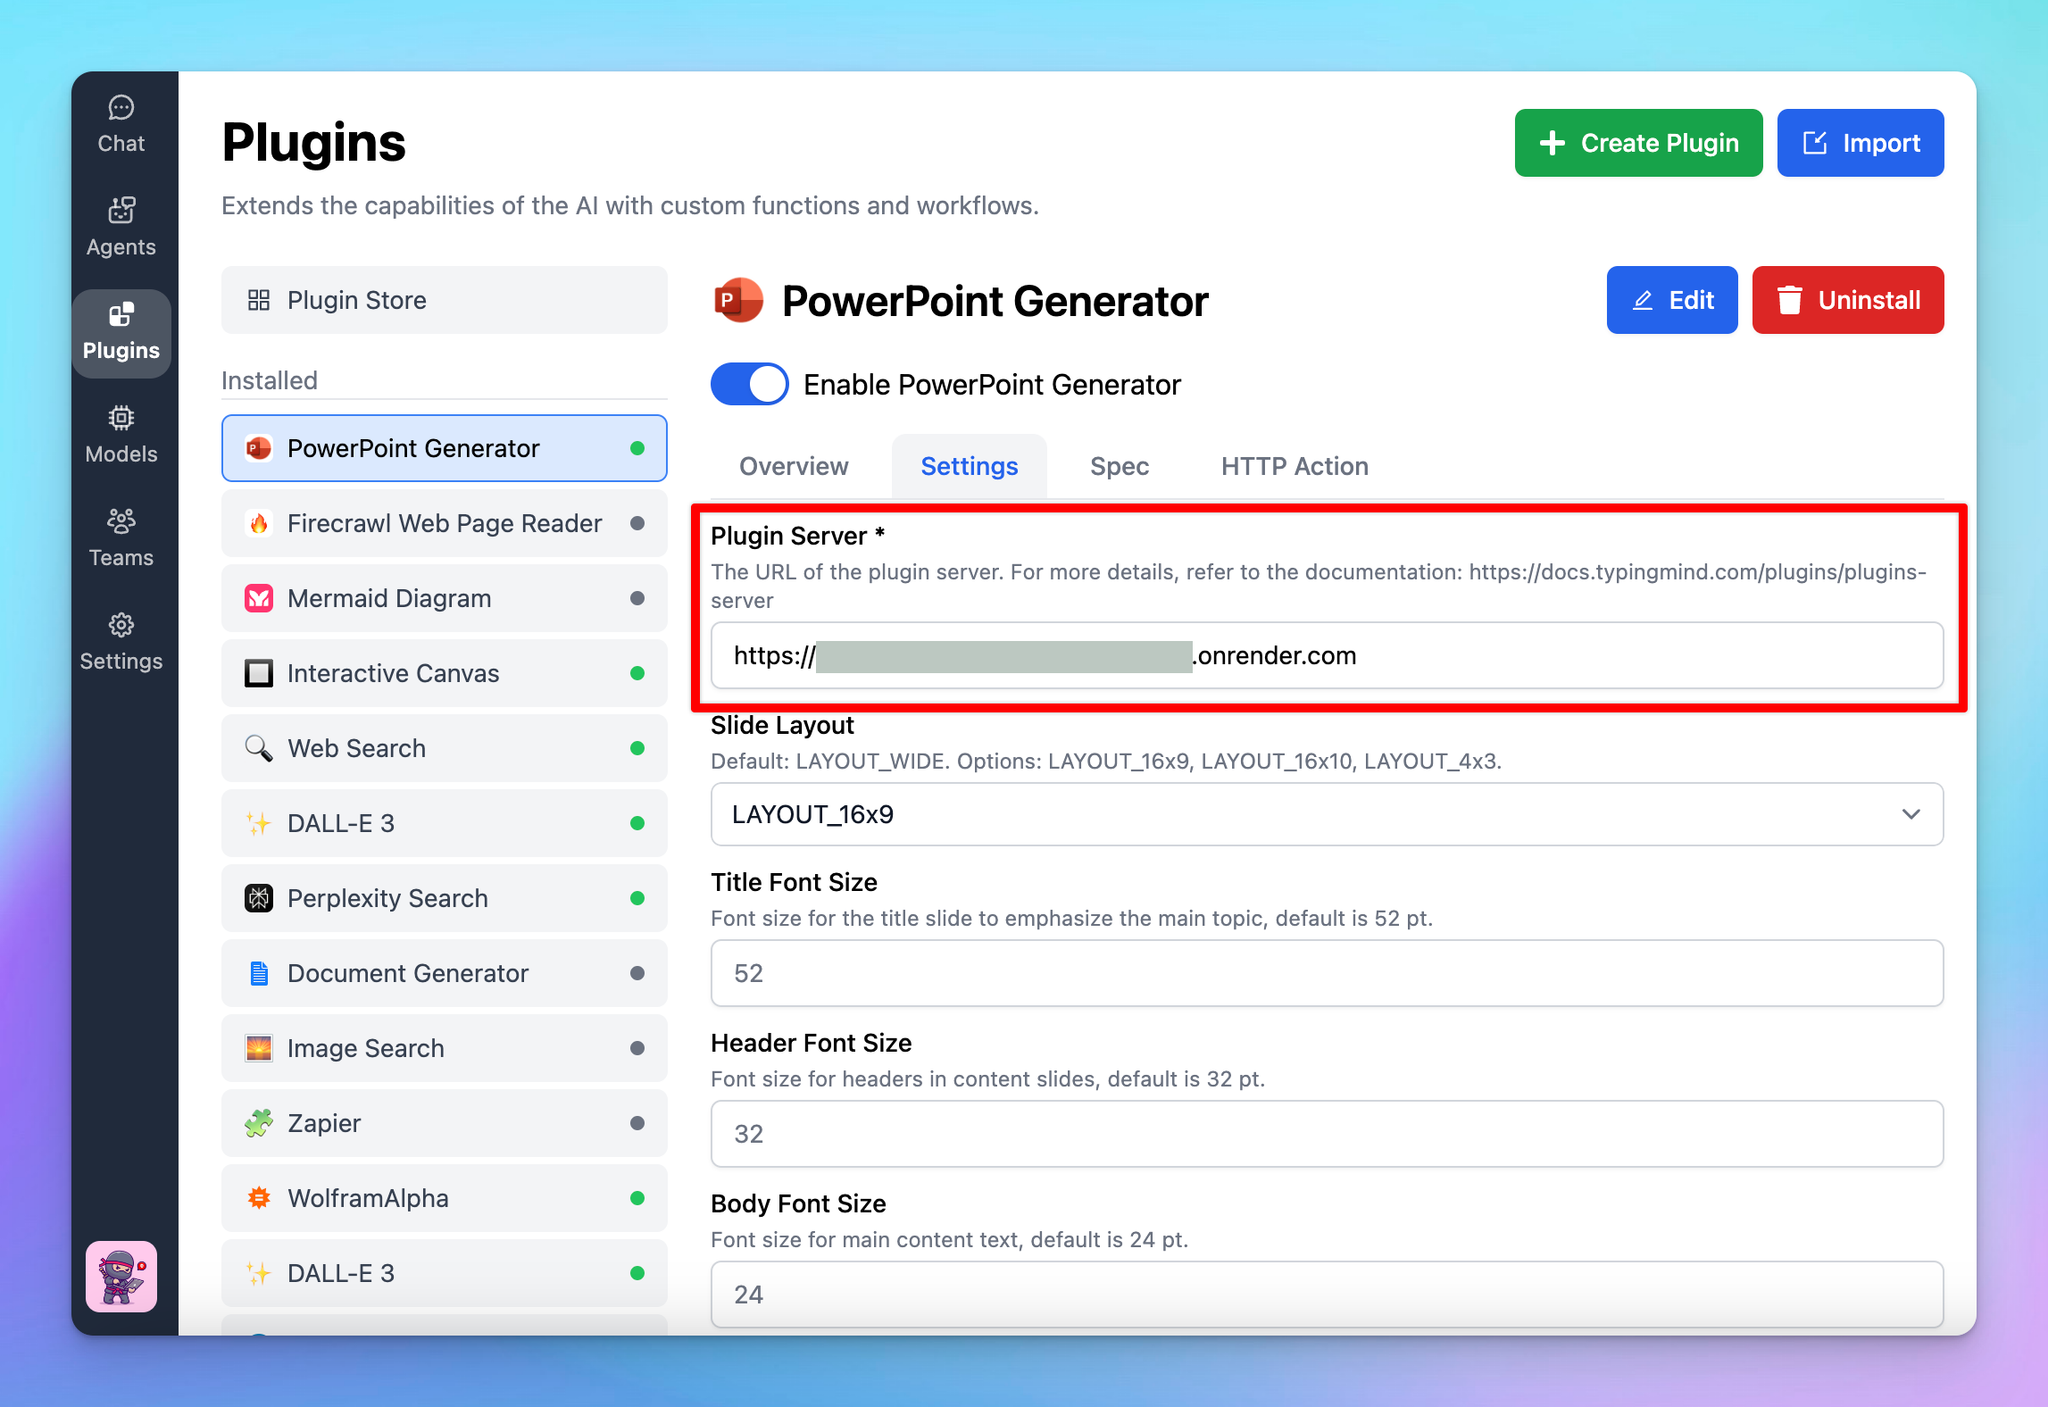Open Settings gear in left sidebar

pos(121,642)
